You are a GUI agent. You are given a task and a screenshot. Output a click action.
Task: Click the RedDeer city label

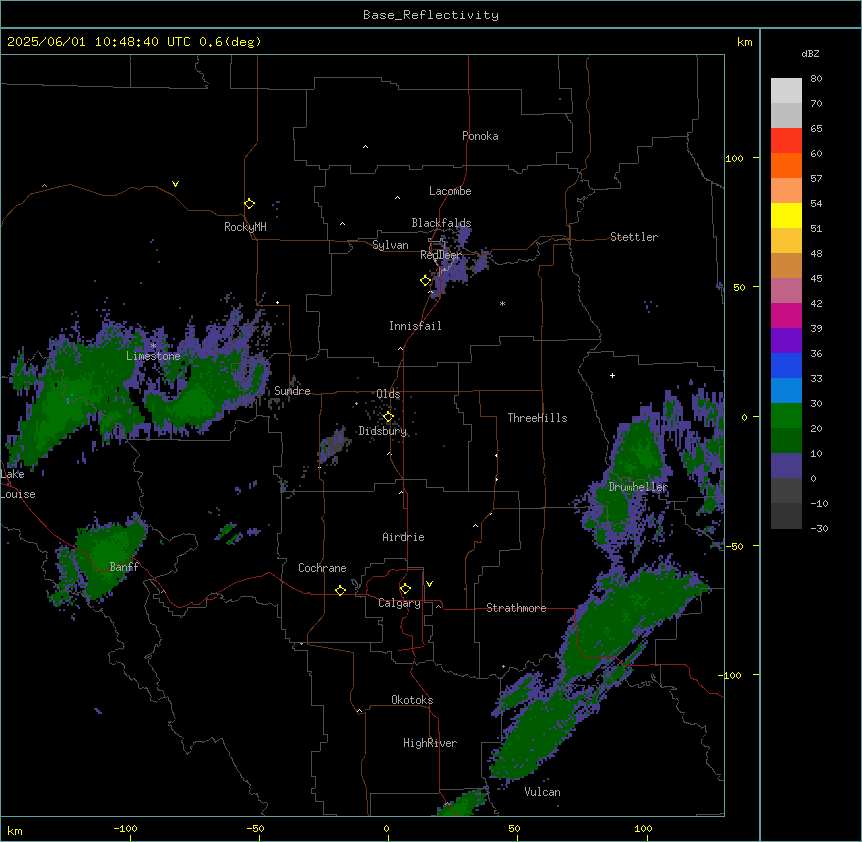(x=441, y=255)
